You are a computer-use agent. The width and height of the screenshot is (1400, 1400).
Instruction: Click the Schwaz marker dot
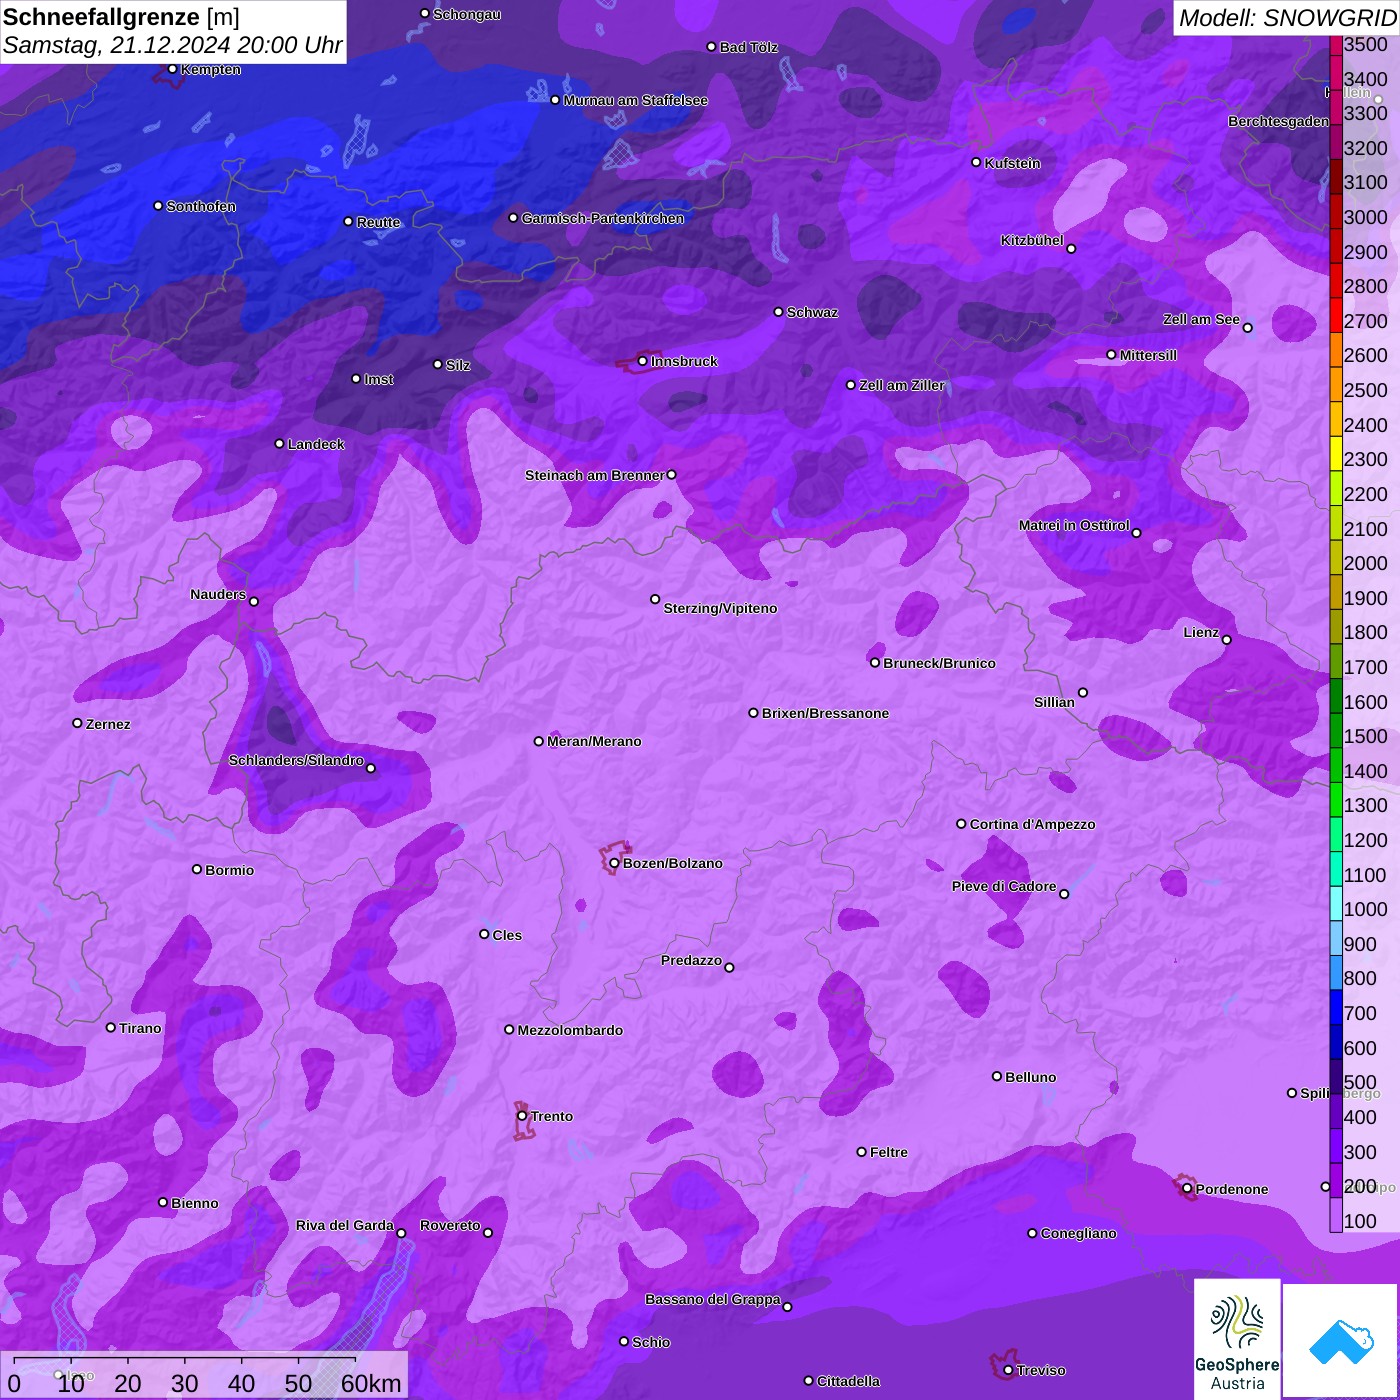tap(778, 312)
